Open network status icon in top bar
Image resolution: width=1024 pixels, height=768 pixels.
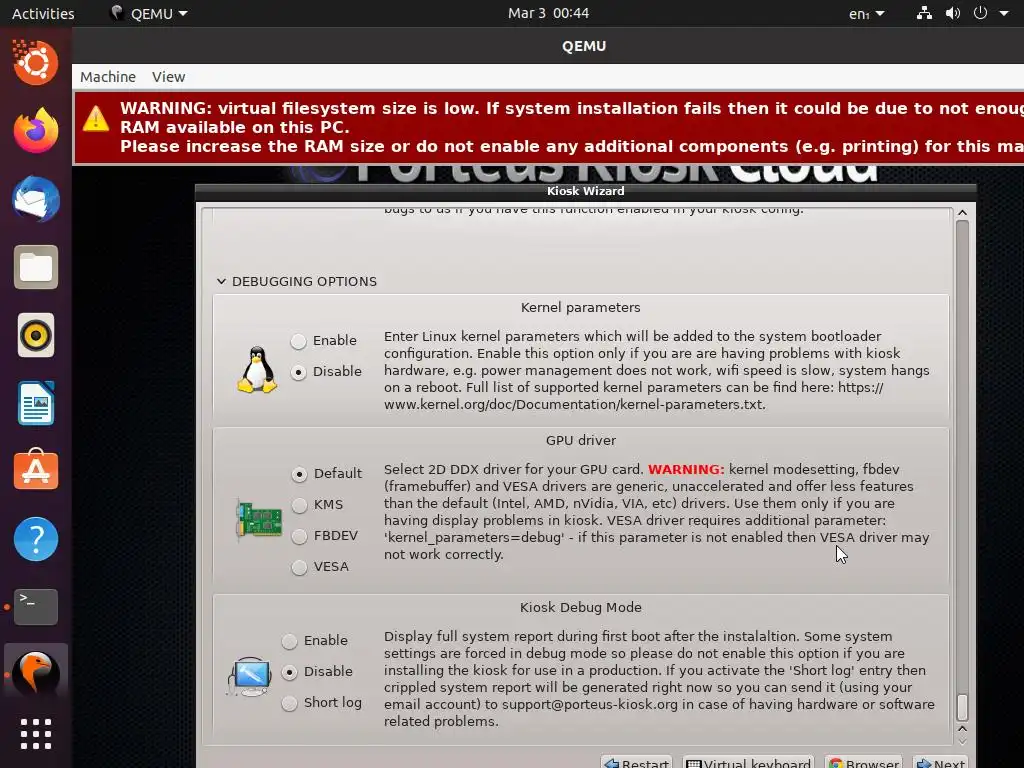pos(924,13)
